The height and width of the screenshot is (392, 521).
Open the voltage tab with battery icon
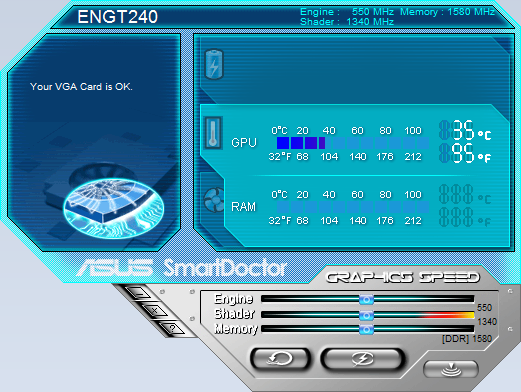214,64
